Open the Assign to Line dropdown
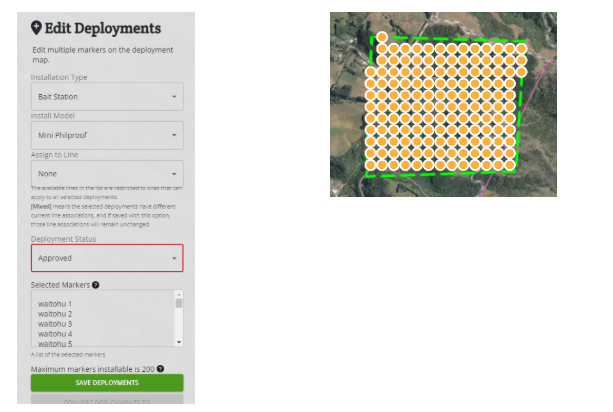The height and width of the screenshot is (412, 613). click(107, 173)
